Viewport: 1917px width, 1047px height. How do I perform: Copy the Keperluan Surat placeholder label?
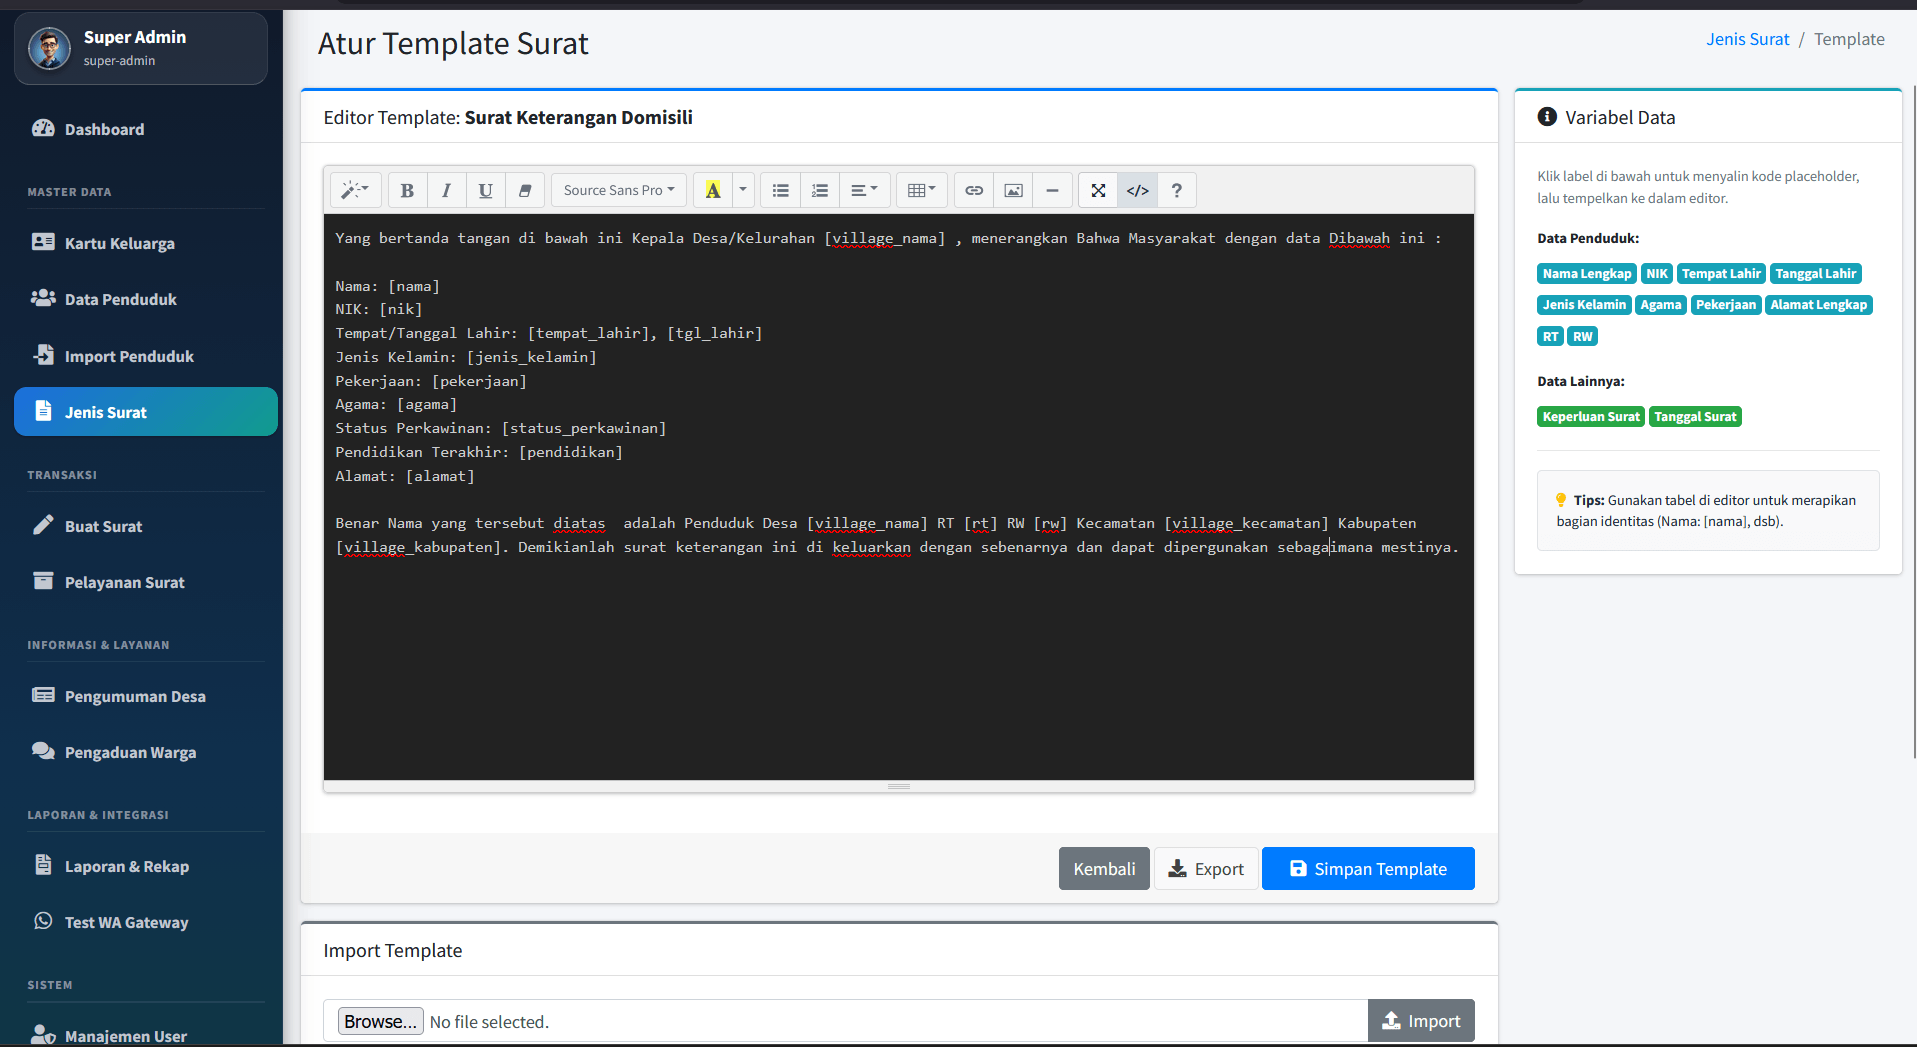(x=1591, y=417)
